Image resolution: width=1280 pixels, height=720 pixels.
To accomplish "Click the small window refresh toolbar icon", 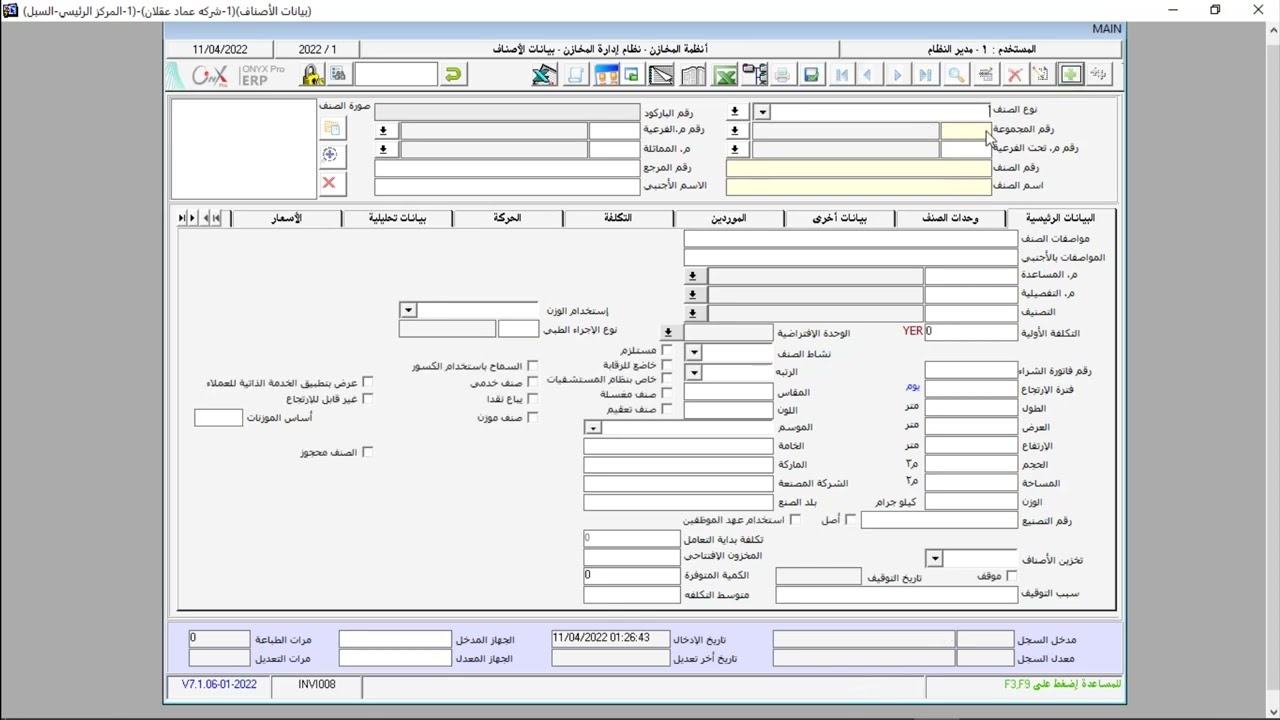I will 632,75.
